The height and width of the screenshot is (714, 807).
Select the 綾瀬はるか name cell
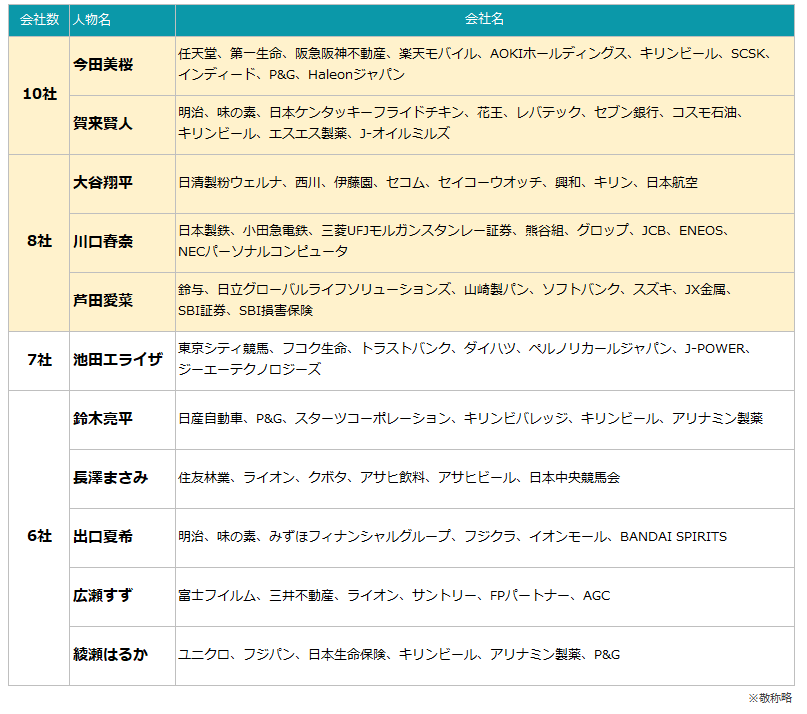[x=110, y=655]
